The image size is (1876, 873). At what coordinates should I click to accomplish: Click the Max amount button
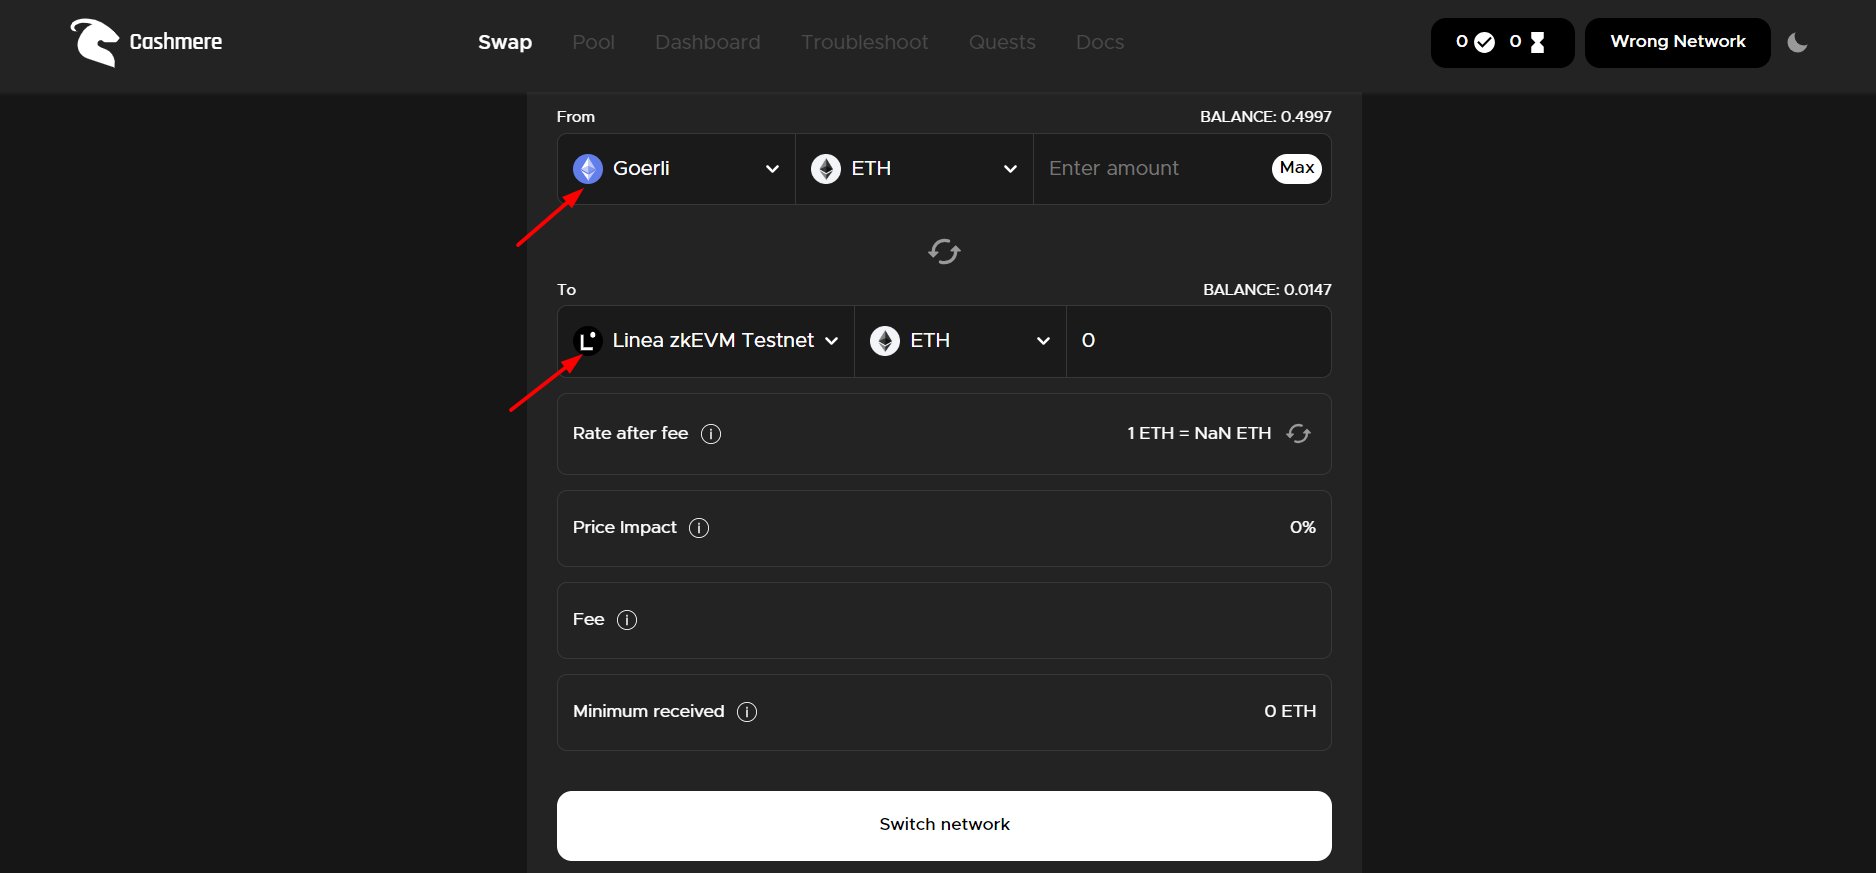pos(1297,168)
